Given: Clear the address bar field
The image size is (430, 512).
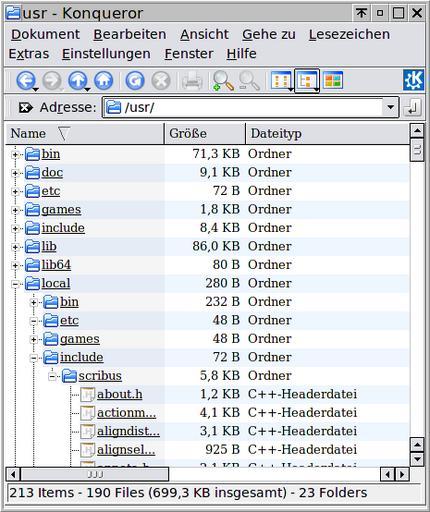Looking at the screenshot, I should coord(25,108).
